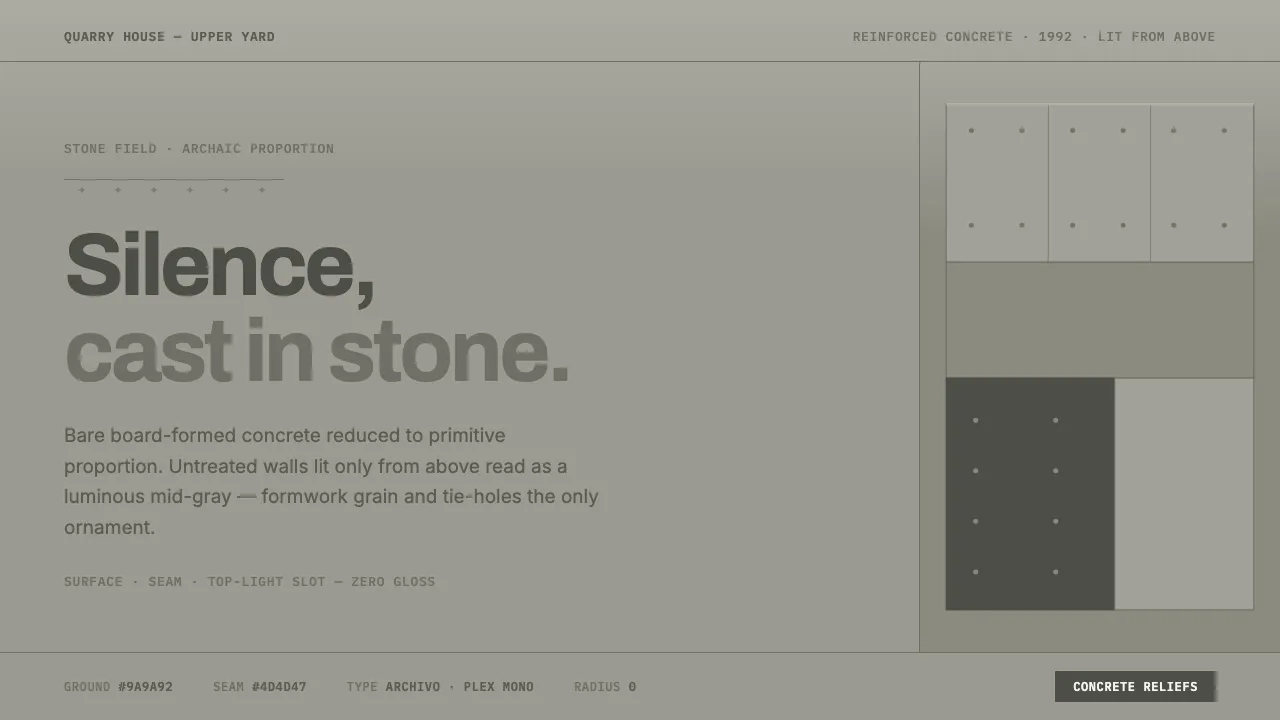This screenshot has height=720, width=1280.
Task: Click the paragraph starting 'Bare board-formed concrete'
Action: (331, 481)
